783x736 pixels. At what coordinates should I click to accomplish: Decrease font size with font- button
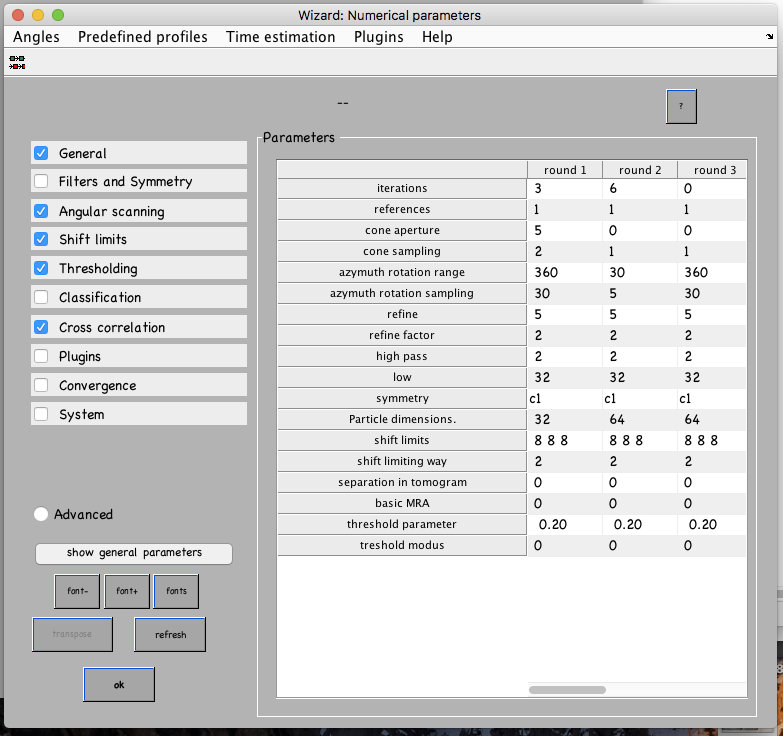[x=77, y=591]
